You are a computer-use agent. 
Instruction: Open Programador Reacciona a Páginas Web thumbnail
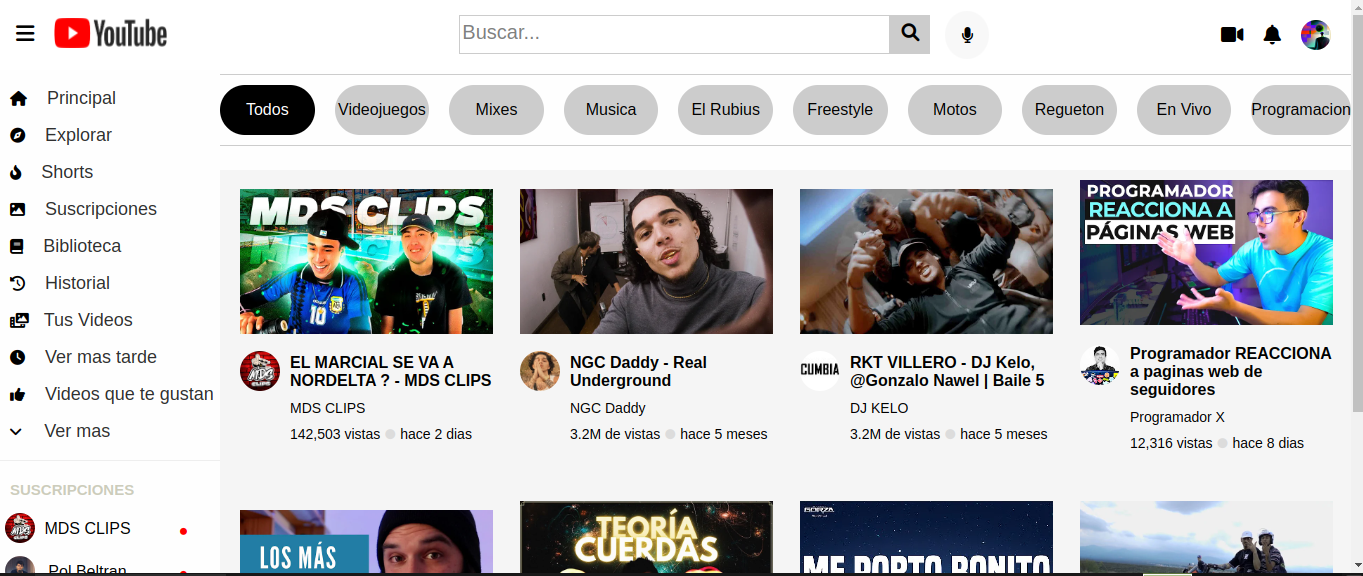coord(1206,252)
